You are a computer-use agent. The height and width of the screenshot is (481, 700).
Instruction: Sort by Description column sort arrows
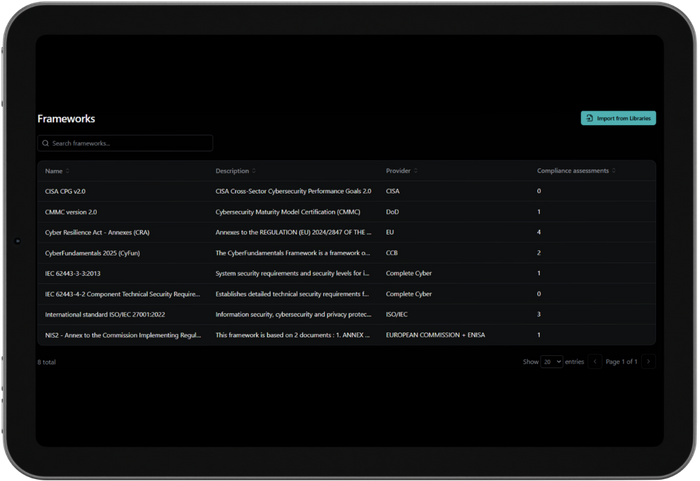pyautogui.click(x=254, y=171)
